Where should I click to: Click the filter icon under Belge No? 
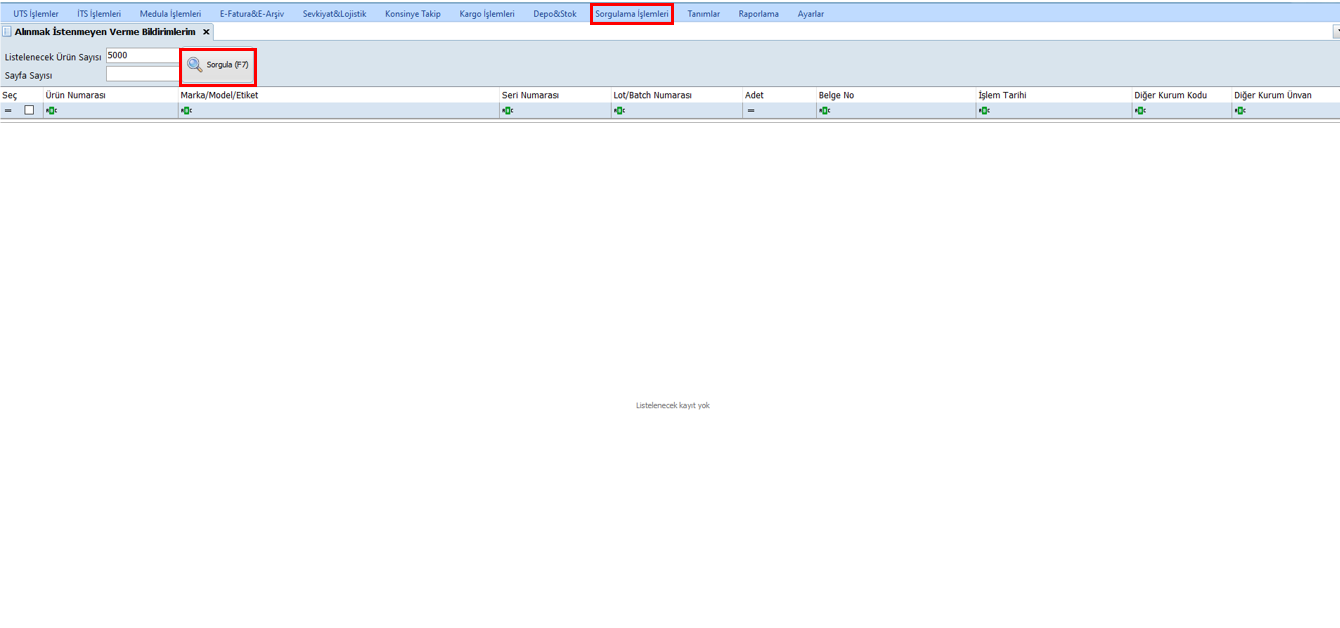point(824,111)
